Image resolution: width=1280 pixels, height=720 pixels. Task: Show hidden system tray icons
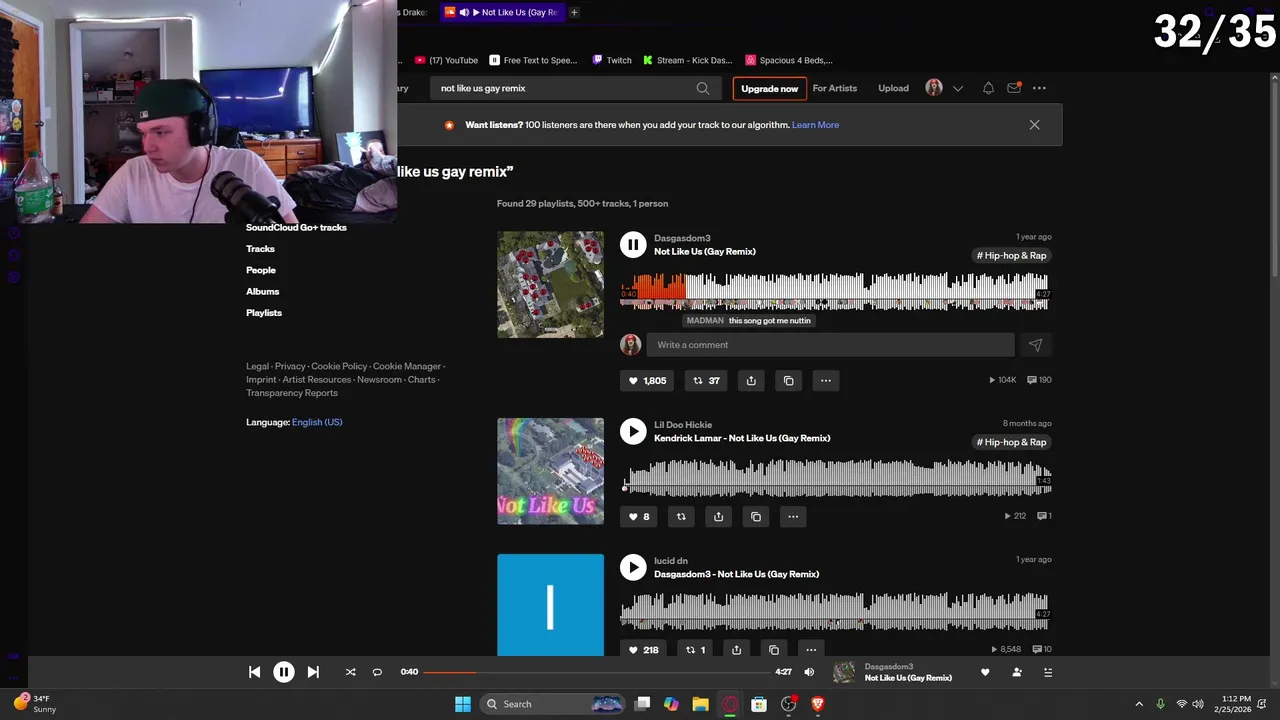[x=1138, y=704]
